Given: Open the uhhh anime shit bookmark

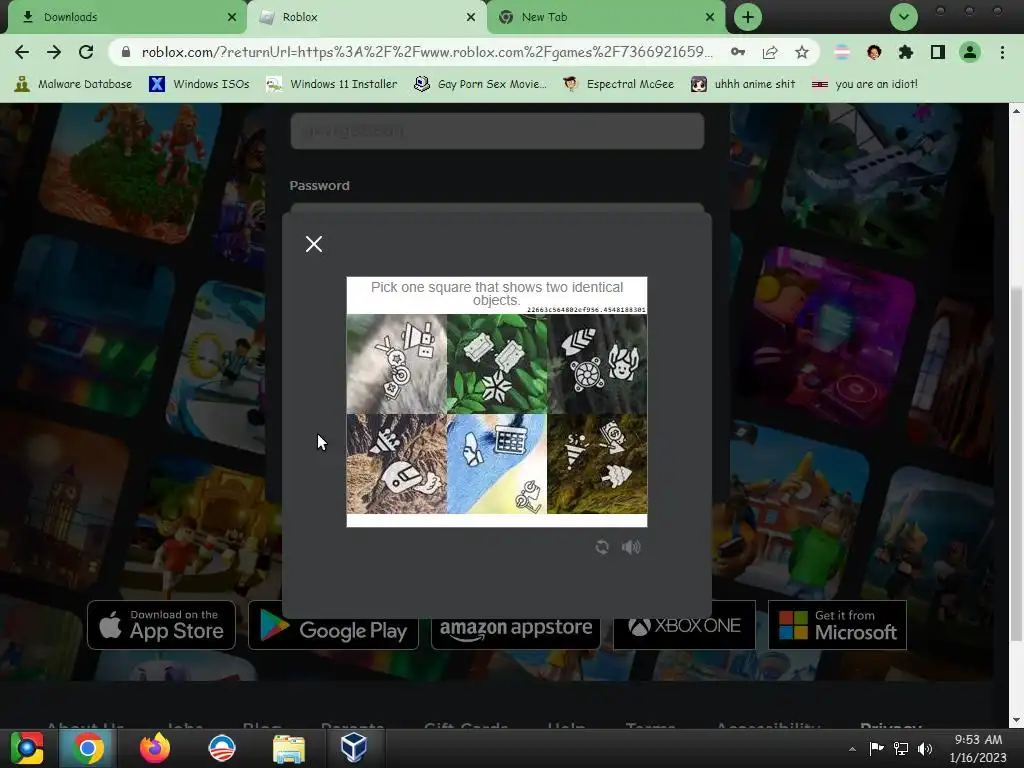Looking at the screenshot, I should point(743,84).
